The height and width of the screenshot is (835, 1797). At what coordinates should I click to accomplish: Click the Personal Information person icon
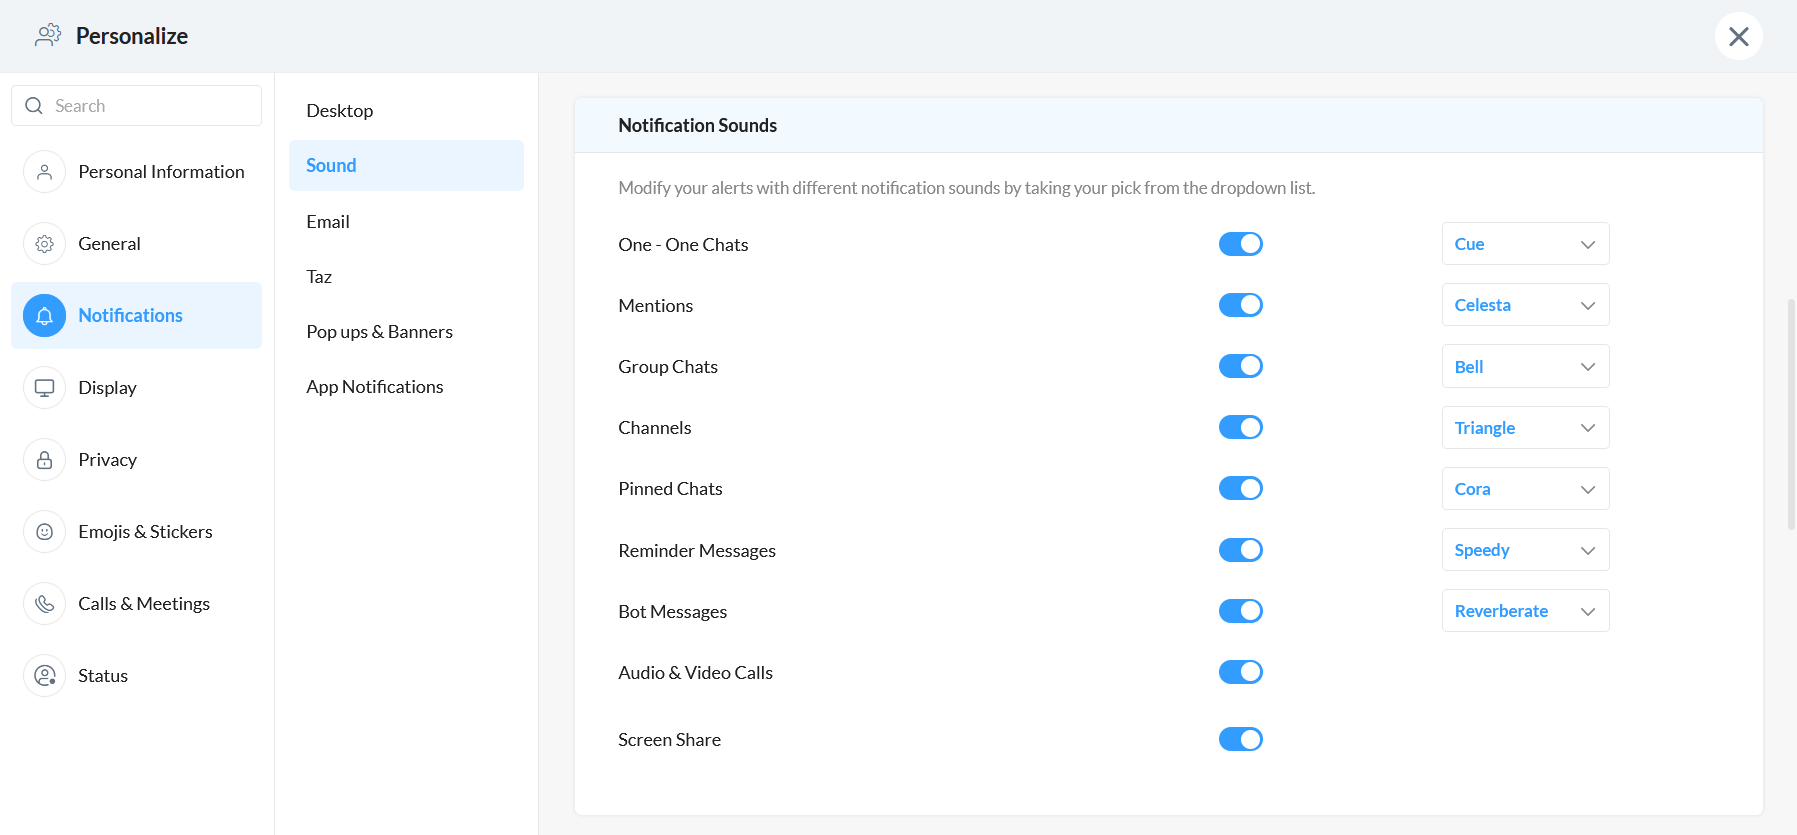click(44, 172)
